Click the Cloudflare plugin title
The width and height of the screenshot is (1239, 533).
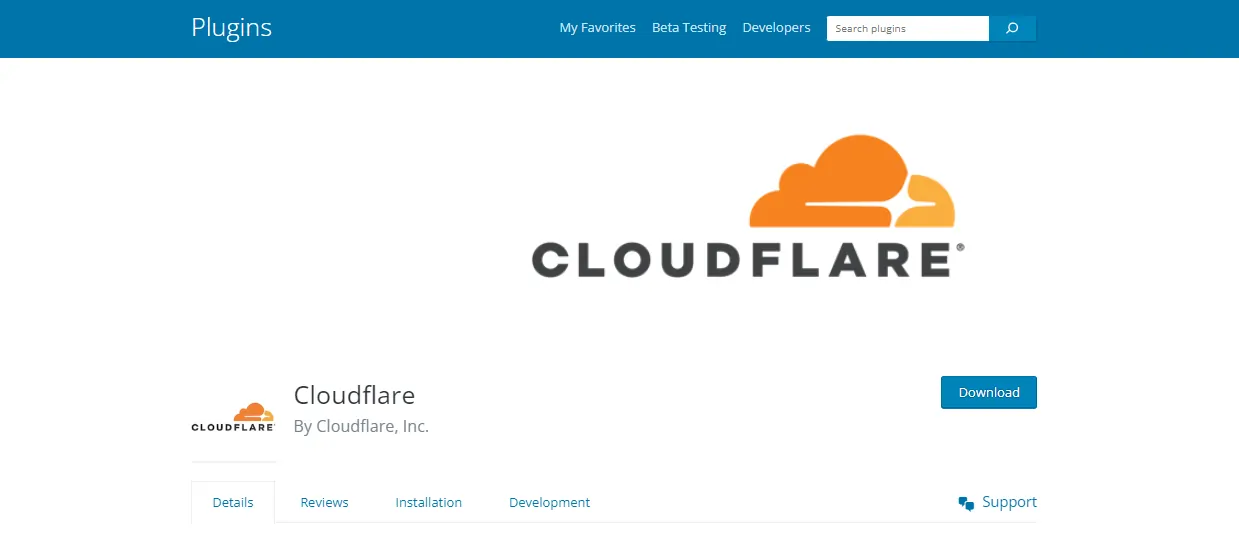pyautogui.click(x=354, y=394)
